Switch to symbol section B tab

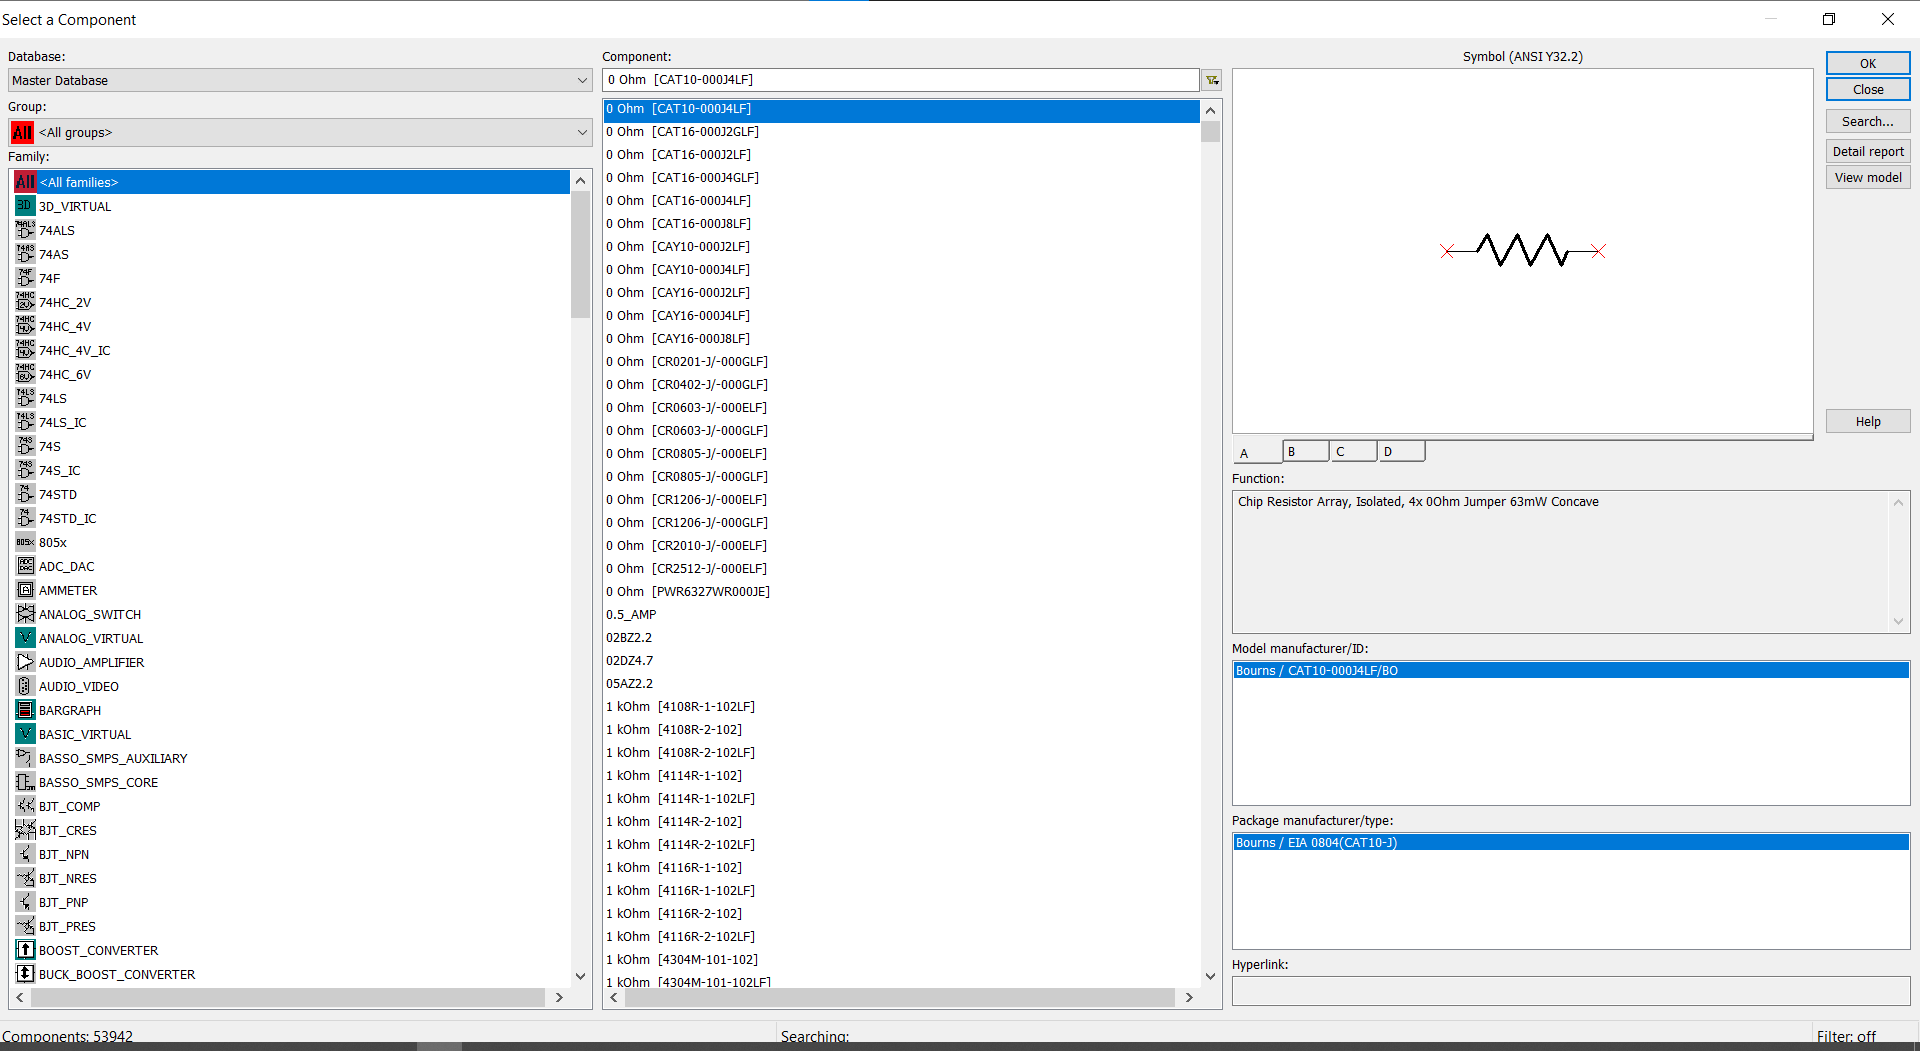tap(1305, 451)
